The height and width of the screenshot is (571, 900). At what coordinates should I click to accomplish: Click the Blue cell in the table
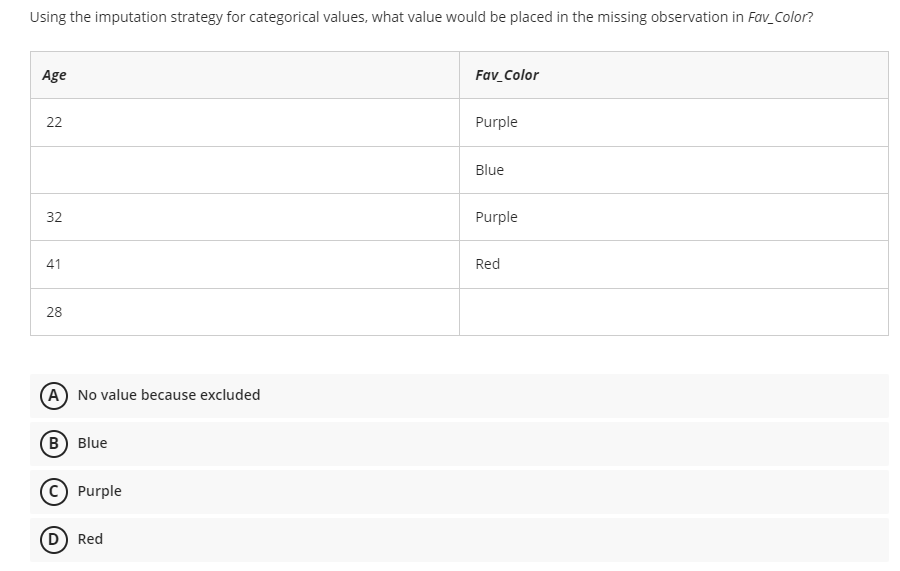click(674, 170)
